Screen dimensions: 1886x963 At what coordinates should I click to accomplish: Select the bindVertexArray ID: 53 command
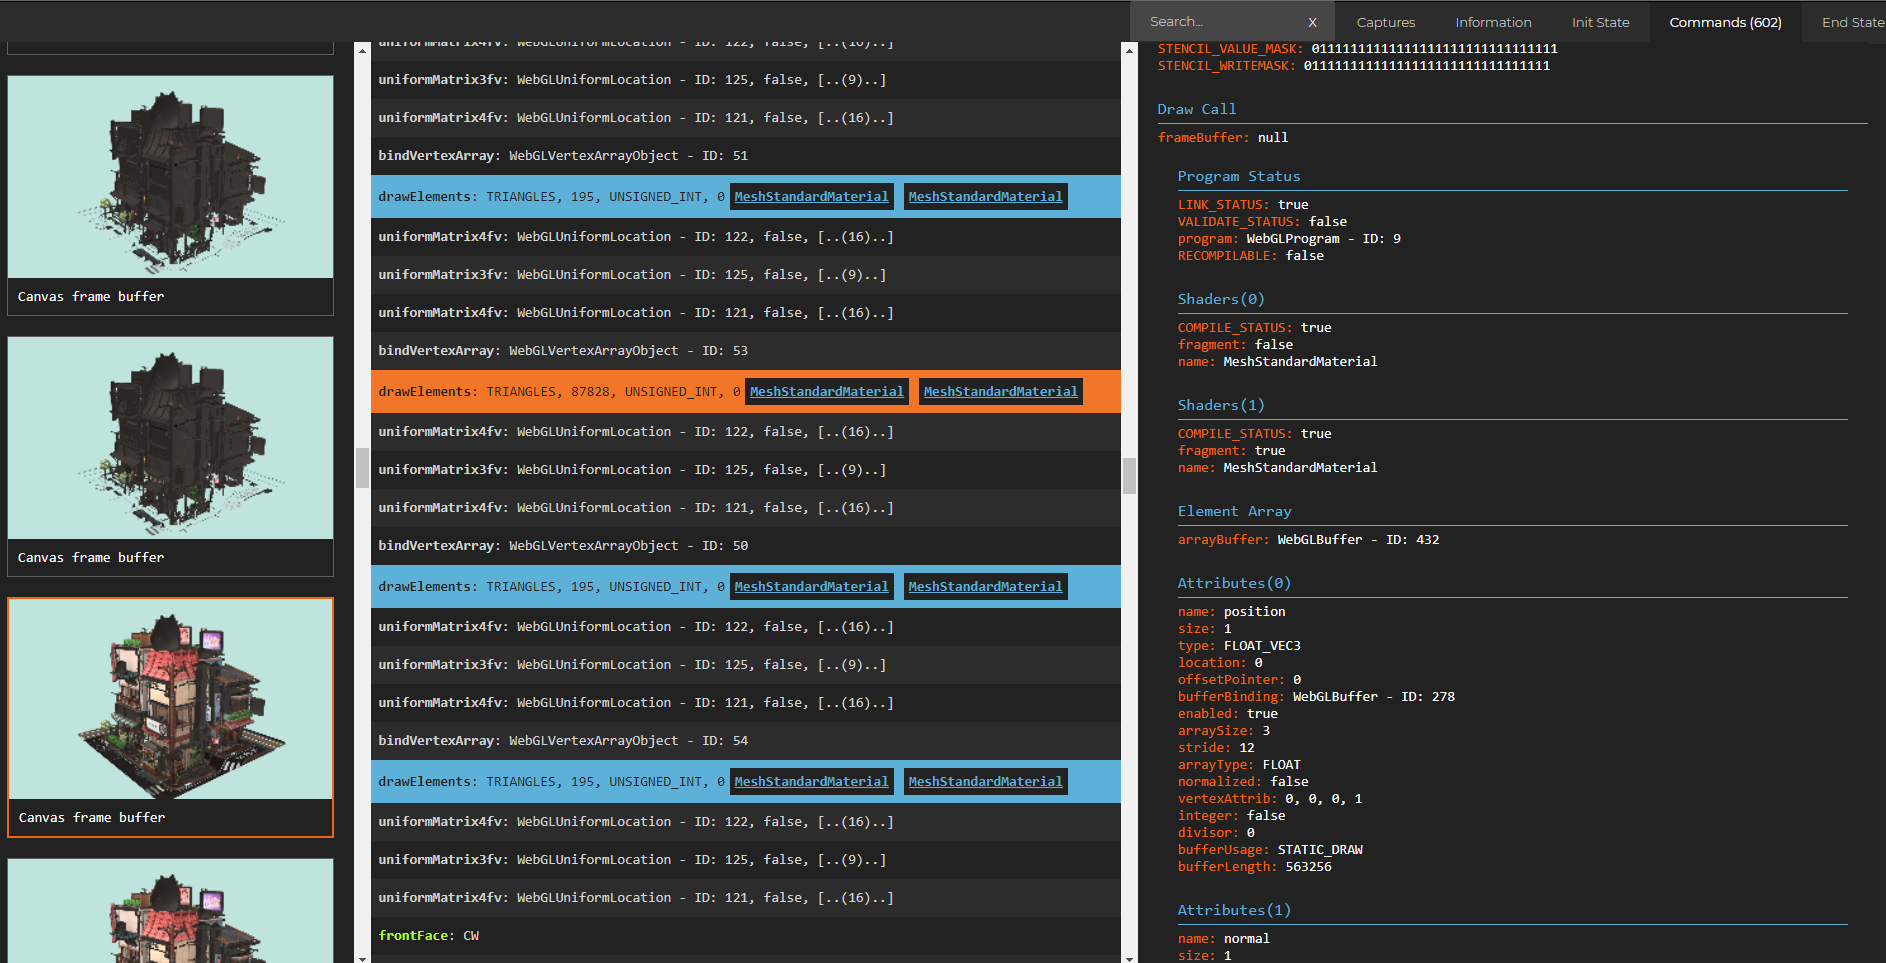click(x=562, y=351)
